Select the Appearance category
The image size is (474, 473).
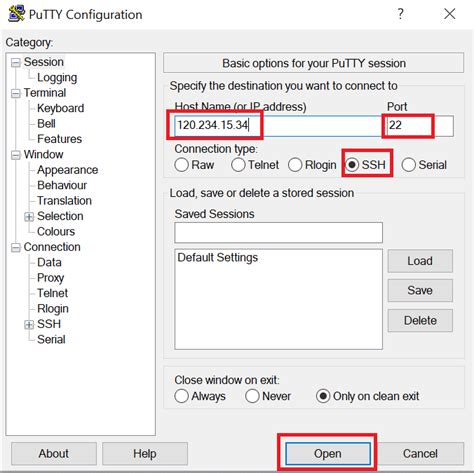click(x=68, y=170)
